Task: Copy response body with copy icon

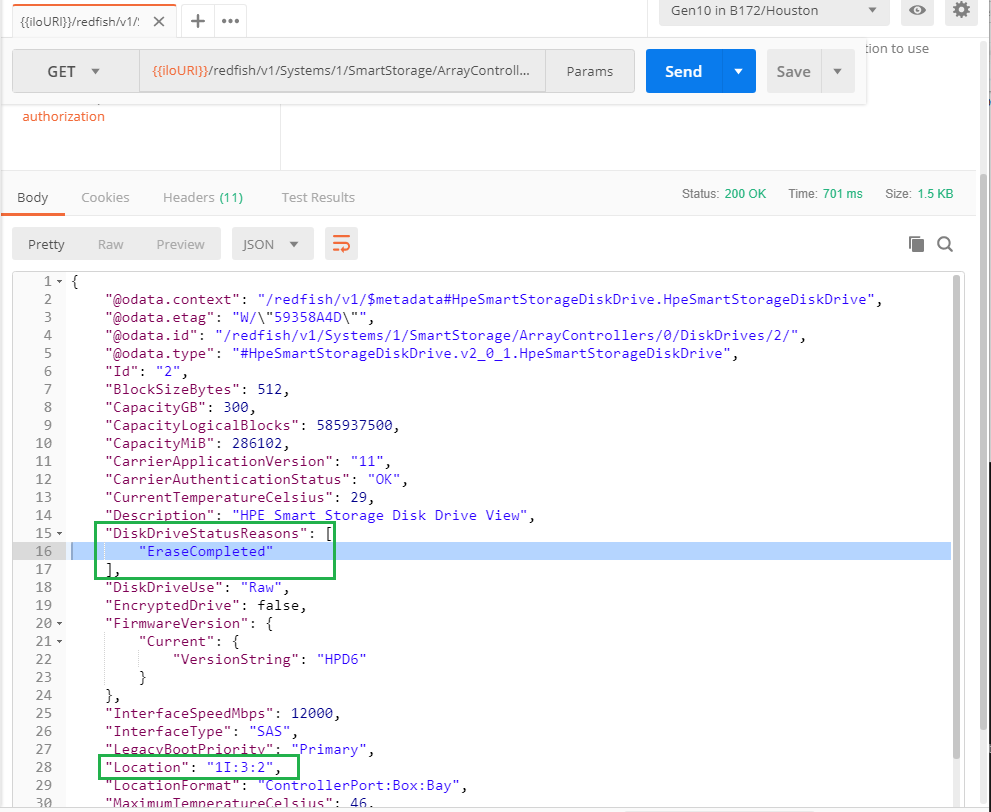Action: [916, 244]
